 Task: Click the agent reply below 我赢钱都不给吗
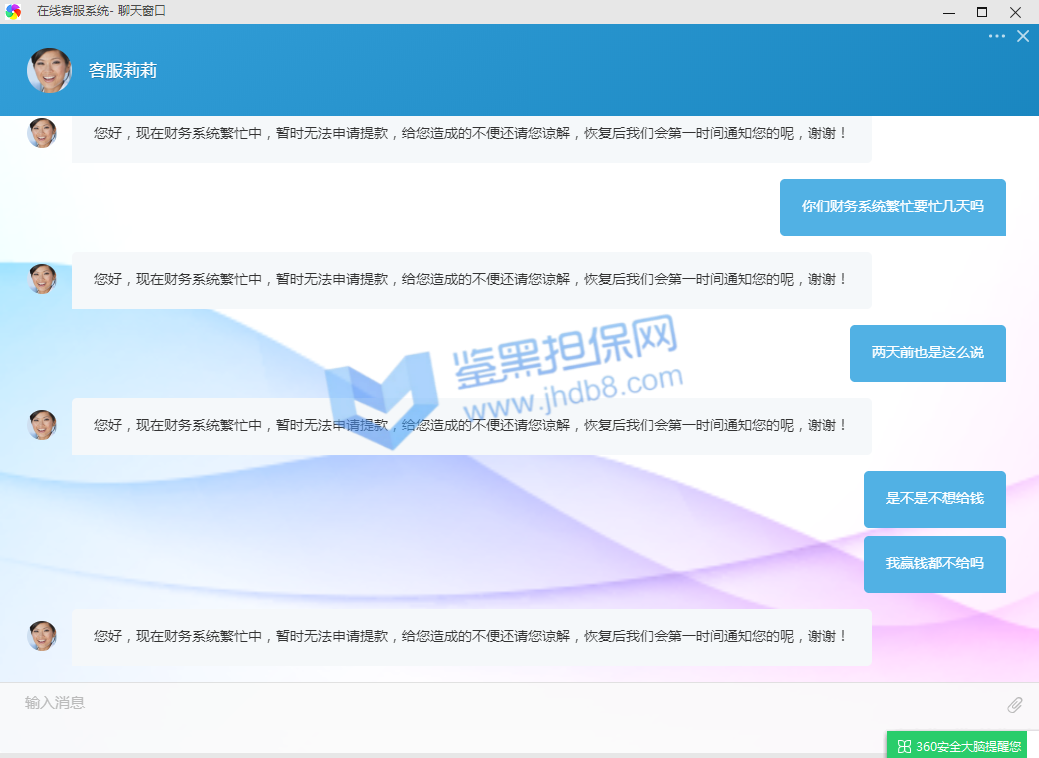471,636
